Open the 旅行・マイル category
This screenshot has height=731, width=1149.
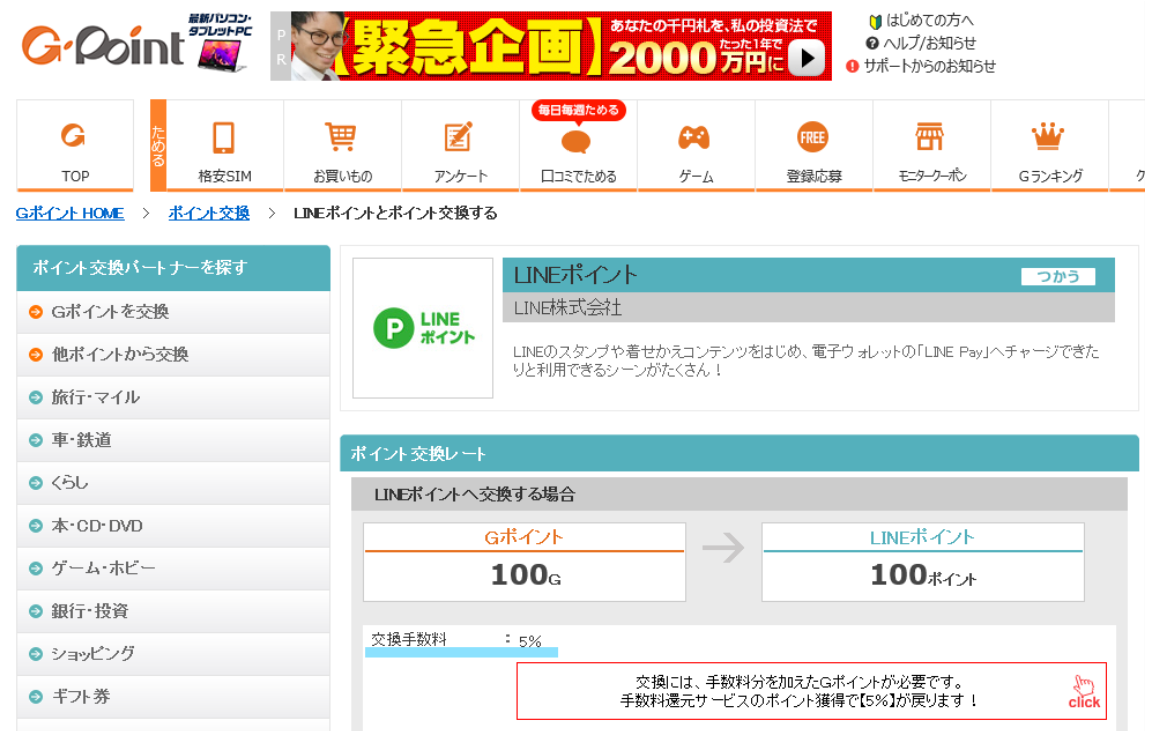(174, 398)
